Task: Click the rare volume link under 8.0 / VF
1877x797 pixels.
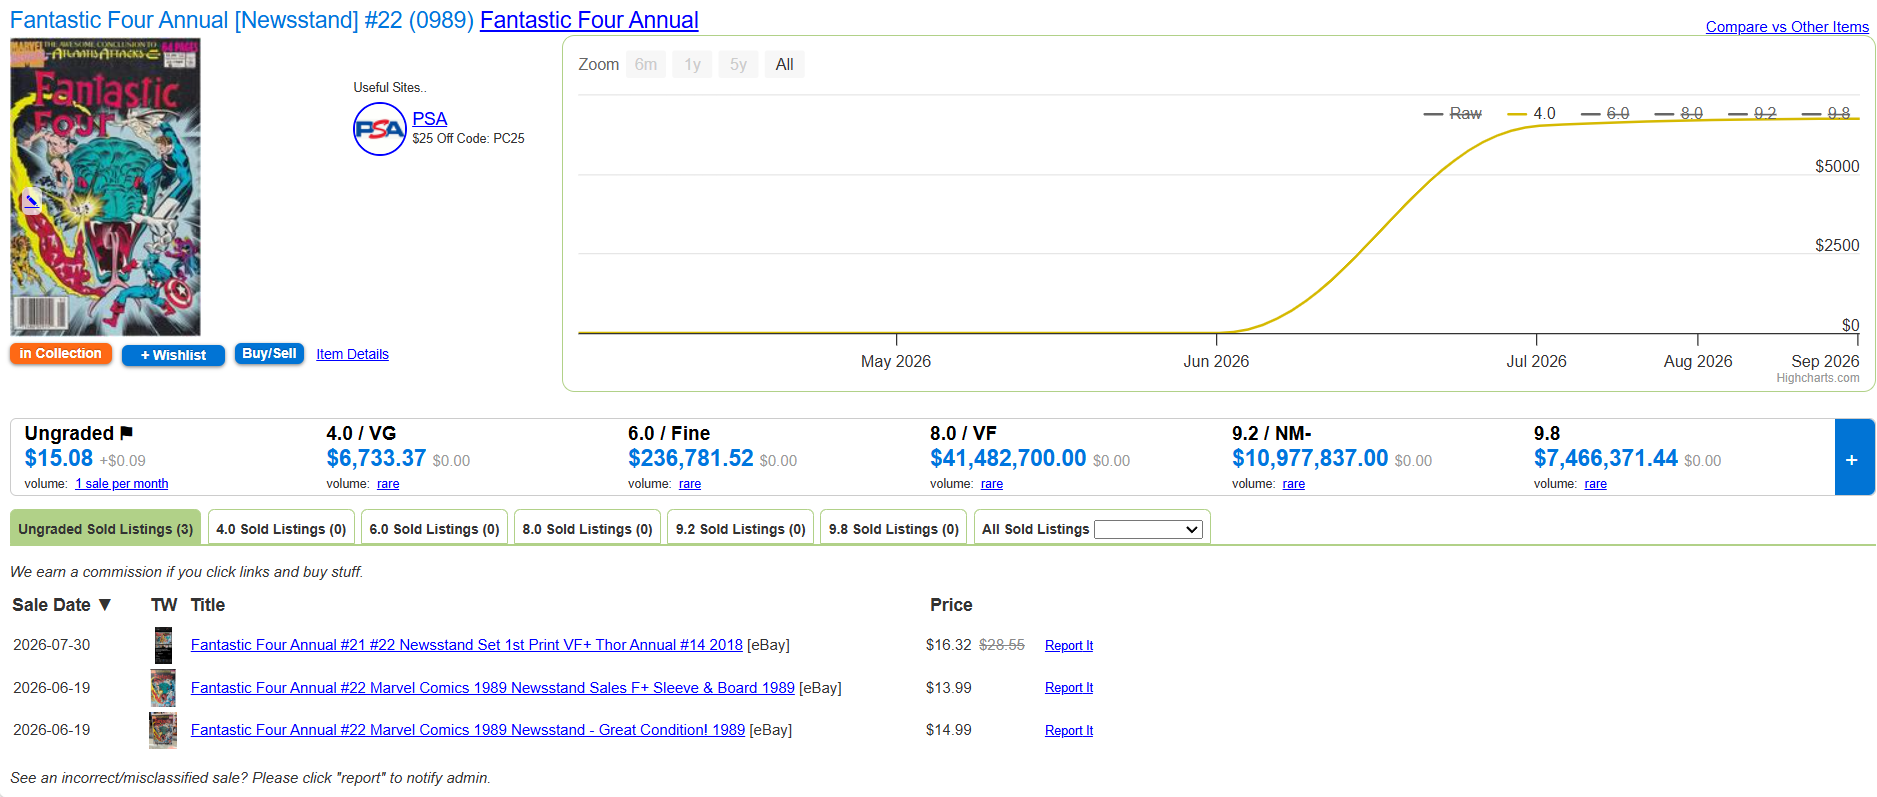Action: (992, 484)
